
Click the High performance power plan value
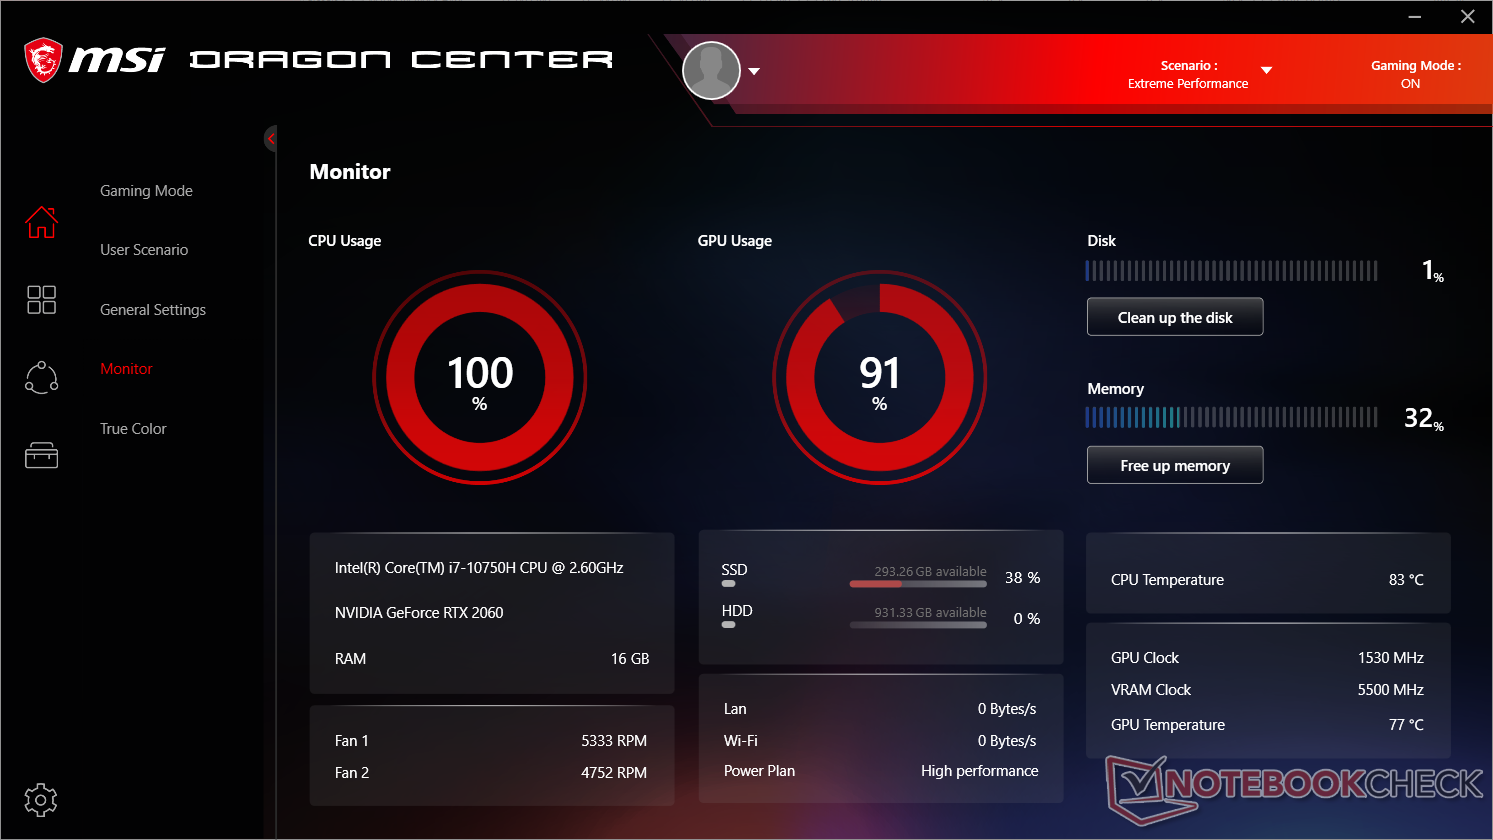[x=980, y=771]
